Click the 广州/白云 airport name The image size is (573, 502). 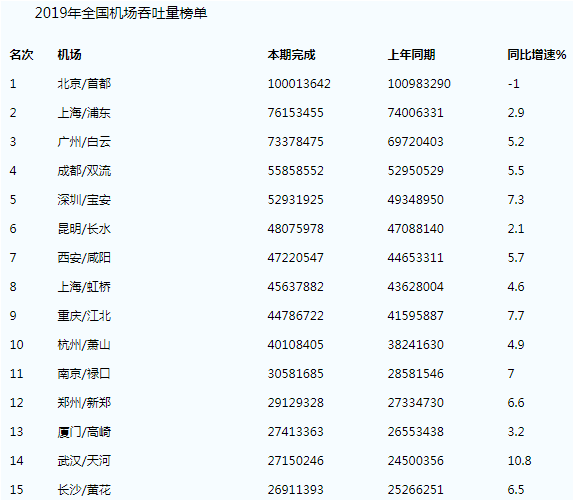click(84, 142)
